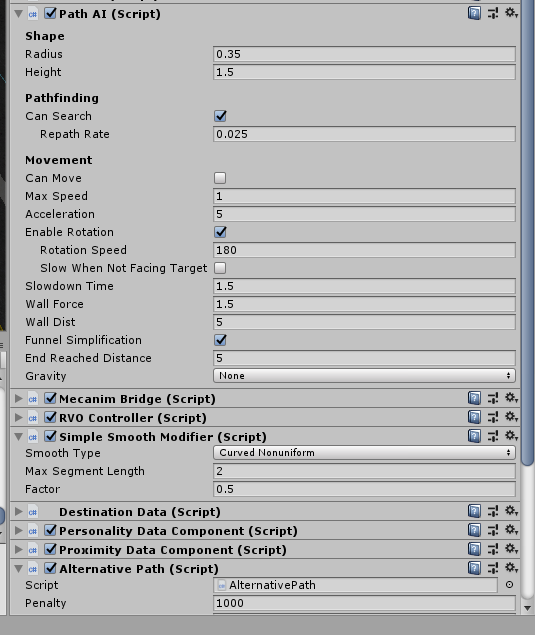Open gear settings menu for Path AI
The height and width of the screenshot is (635, 535).
(511, 13)
